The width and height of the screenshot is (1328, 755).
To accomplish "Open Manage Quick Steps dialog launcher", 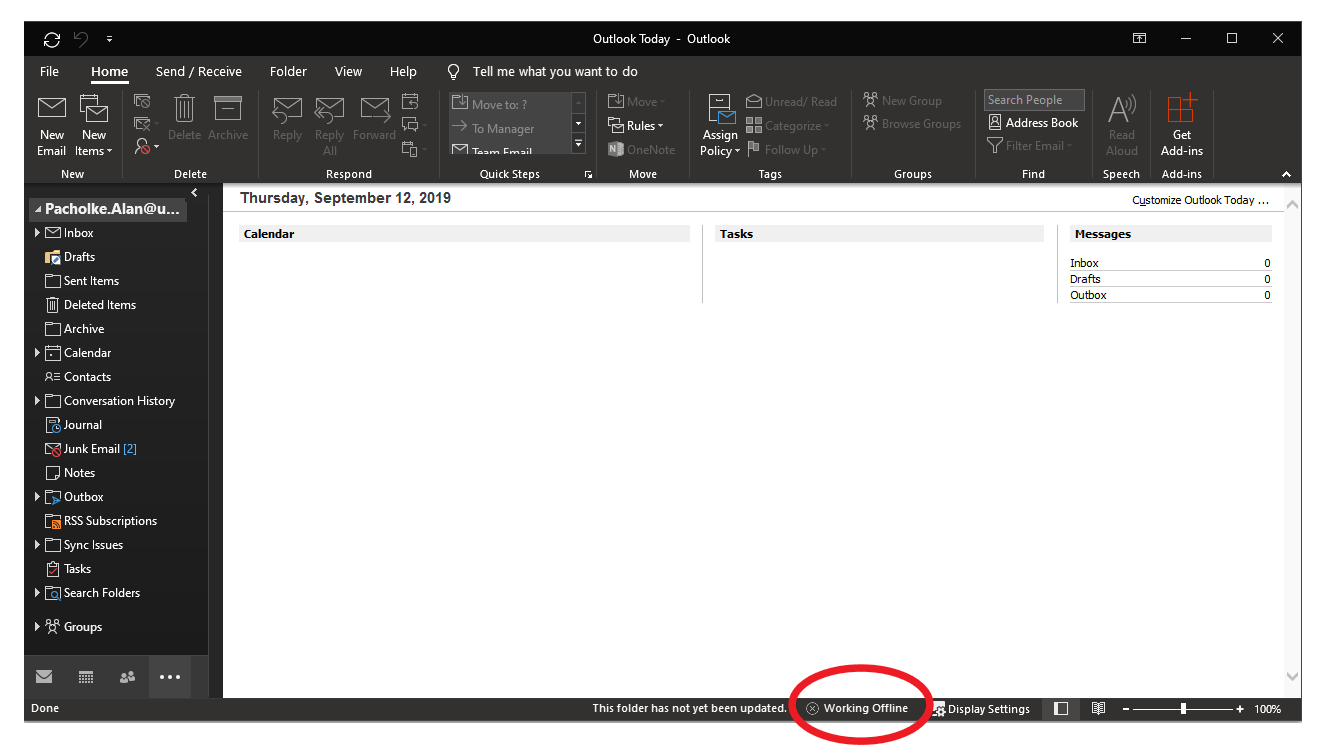I will click(589, 175).
